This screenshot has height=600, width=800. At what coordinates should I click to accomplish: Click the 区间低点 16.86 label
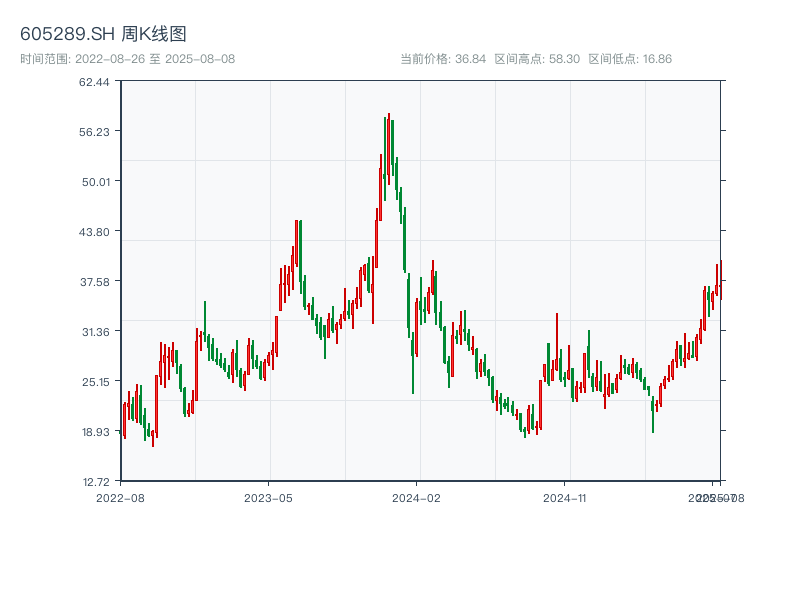point(630,59)
